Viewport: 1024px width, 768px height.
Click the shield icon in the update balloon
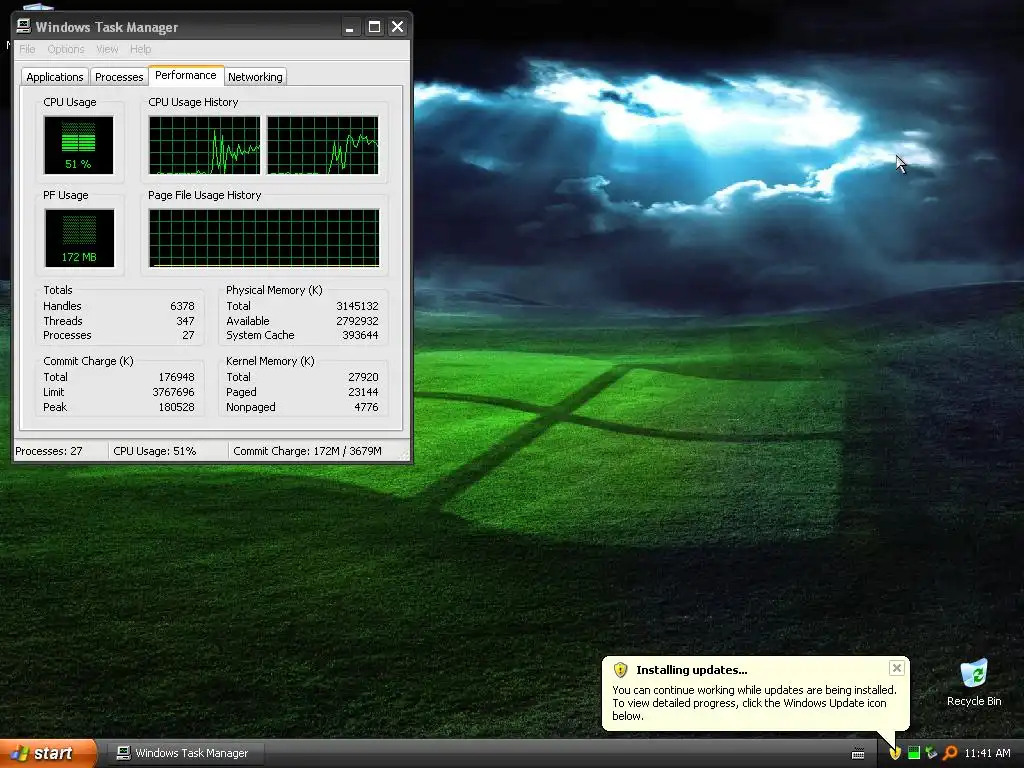tap(620, 669)
